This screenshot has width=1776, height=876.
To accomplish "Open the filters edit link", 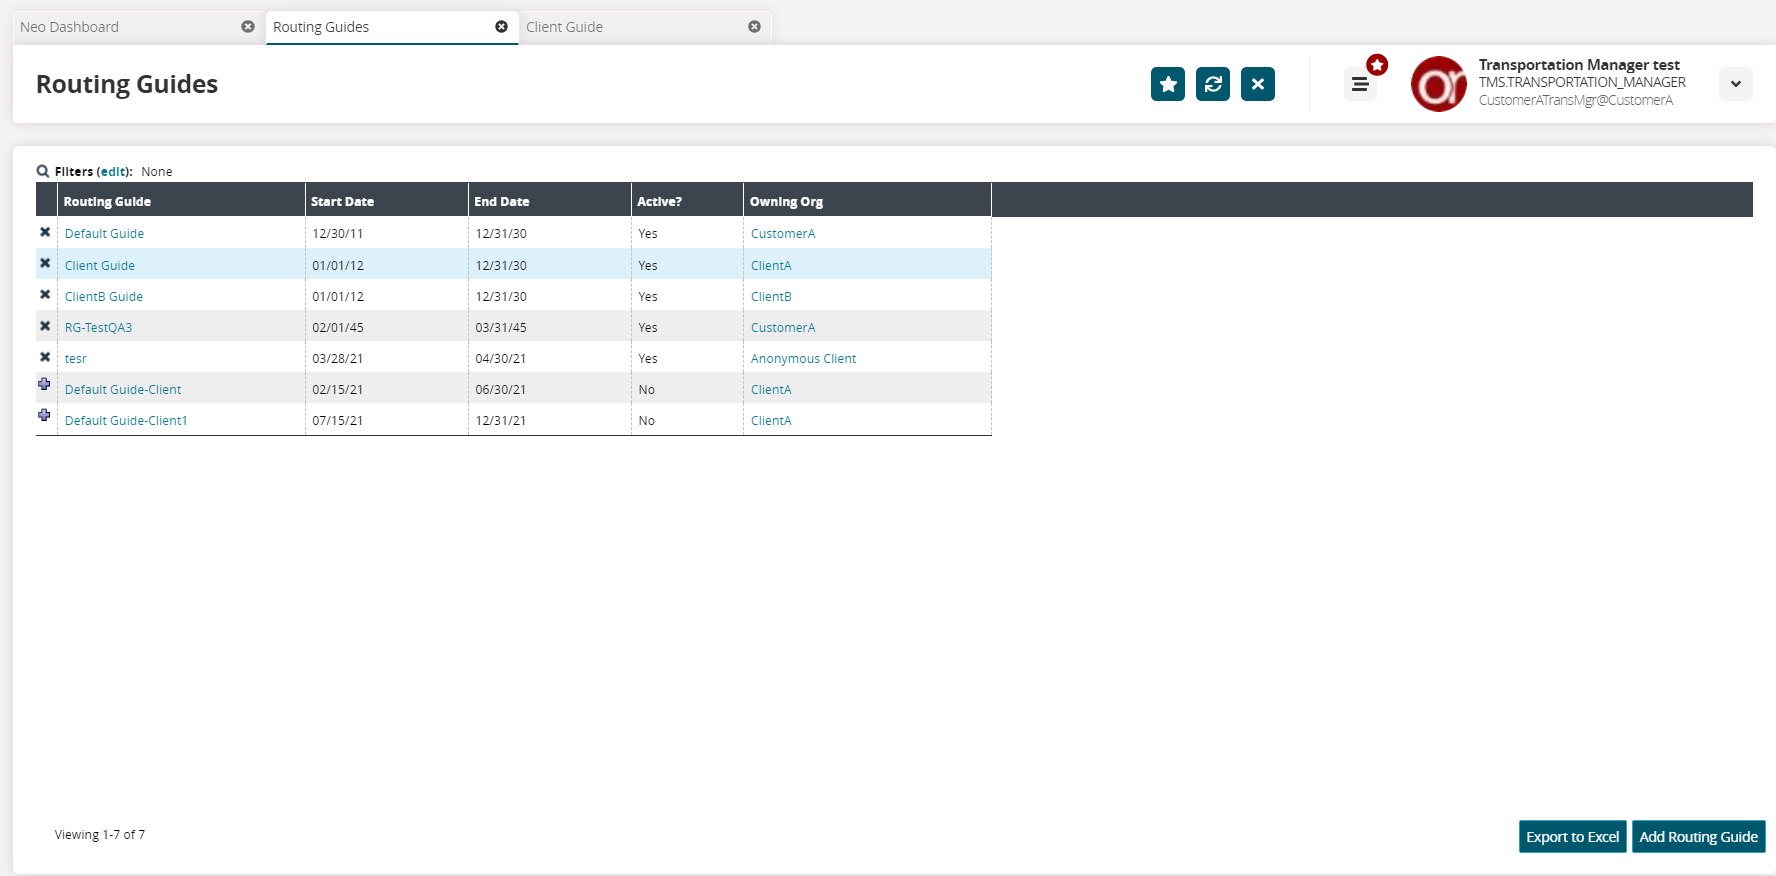I will (x=113, y=172).
